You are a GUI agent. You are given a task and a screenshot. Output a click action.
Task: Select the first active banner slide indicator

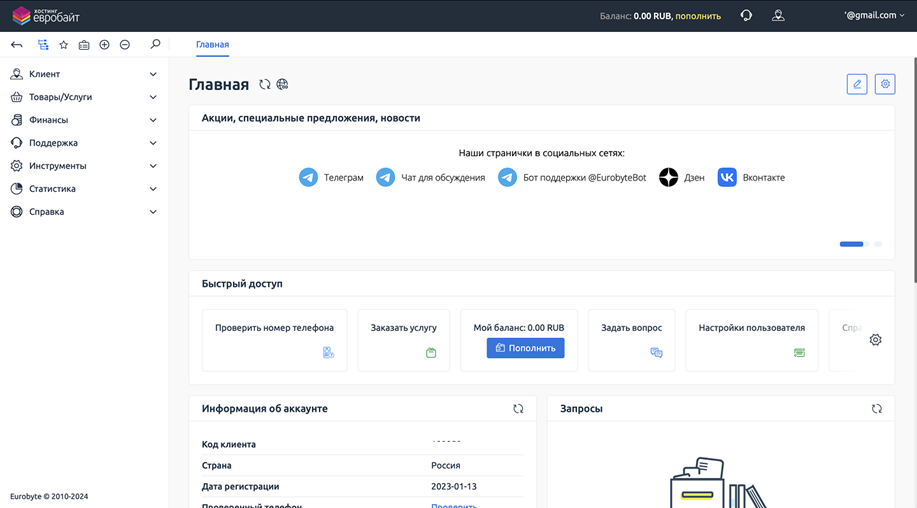[x=852, y=244]
